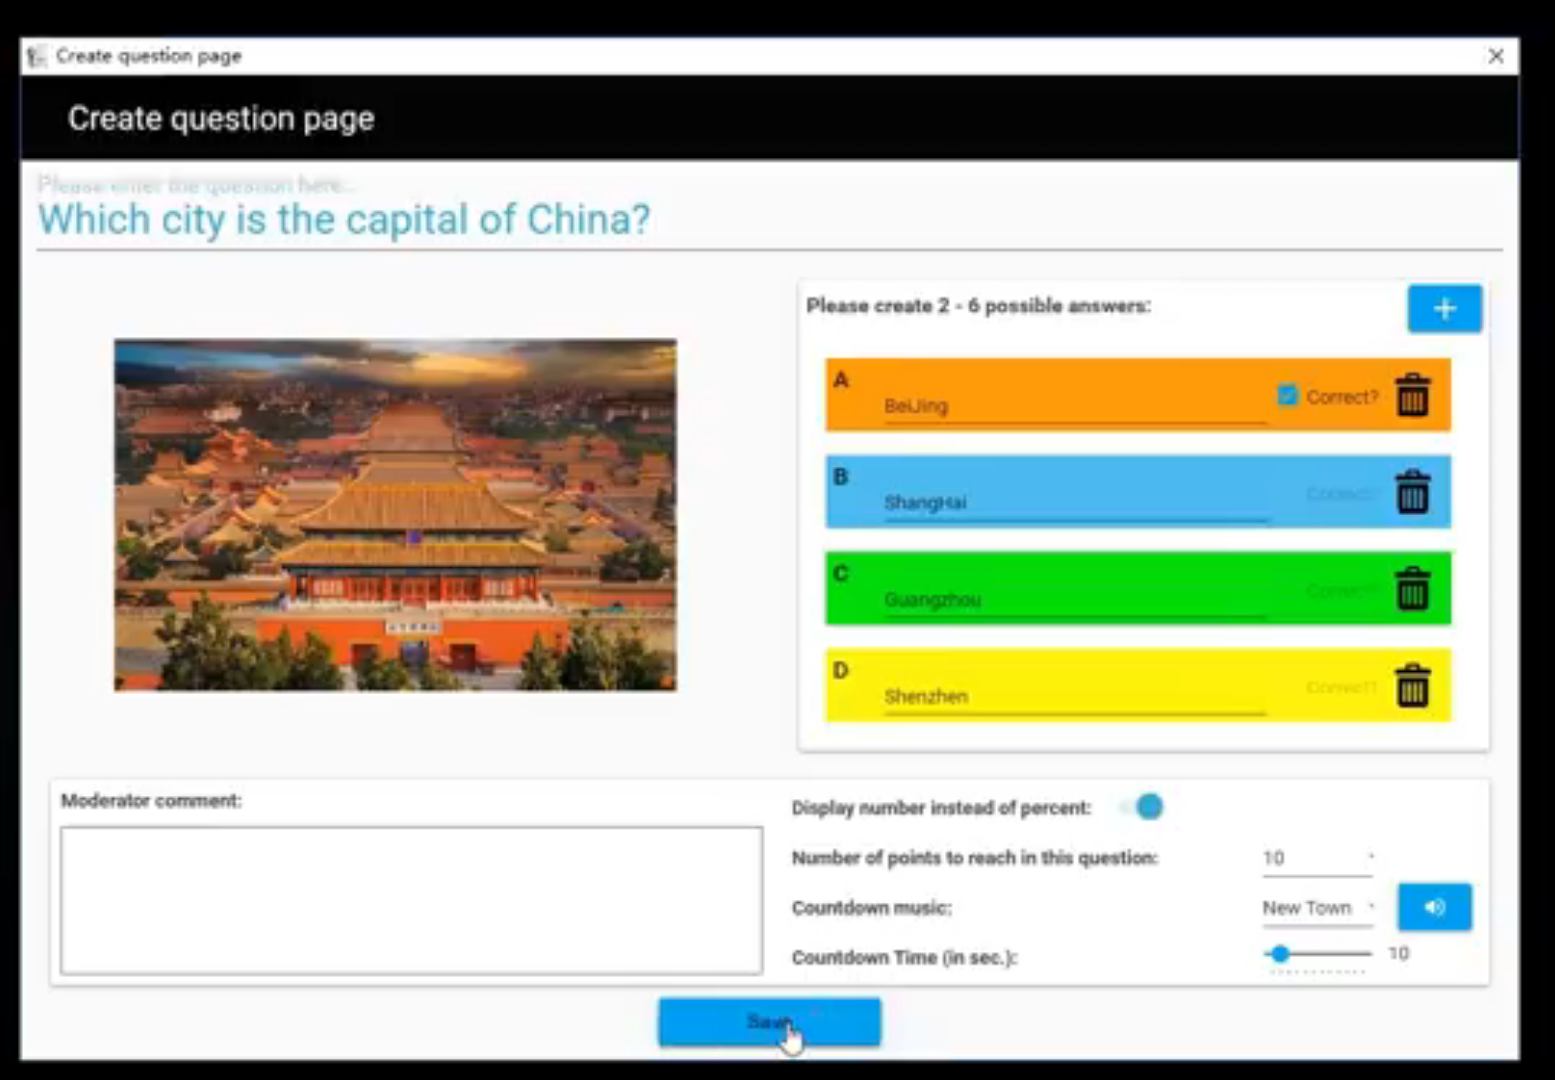Play countdown music with speaker button
The width and height of the screenshot is (1555, 1080).
tap(1434, 907)
